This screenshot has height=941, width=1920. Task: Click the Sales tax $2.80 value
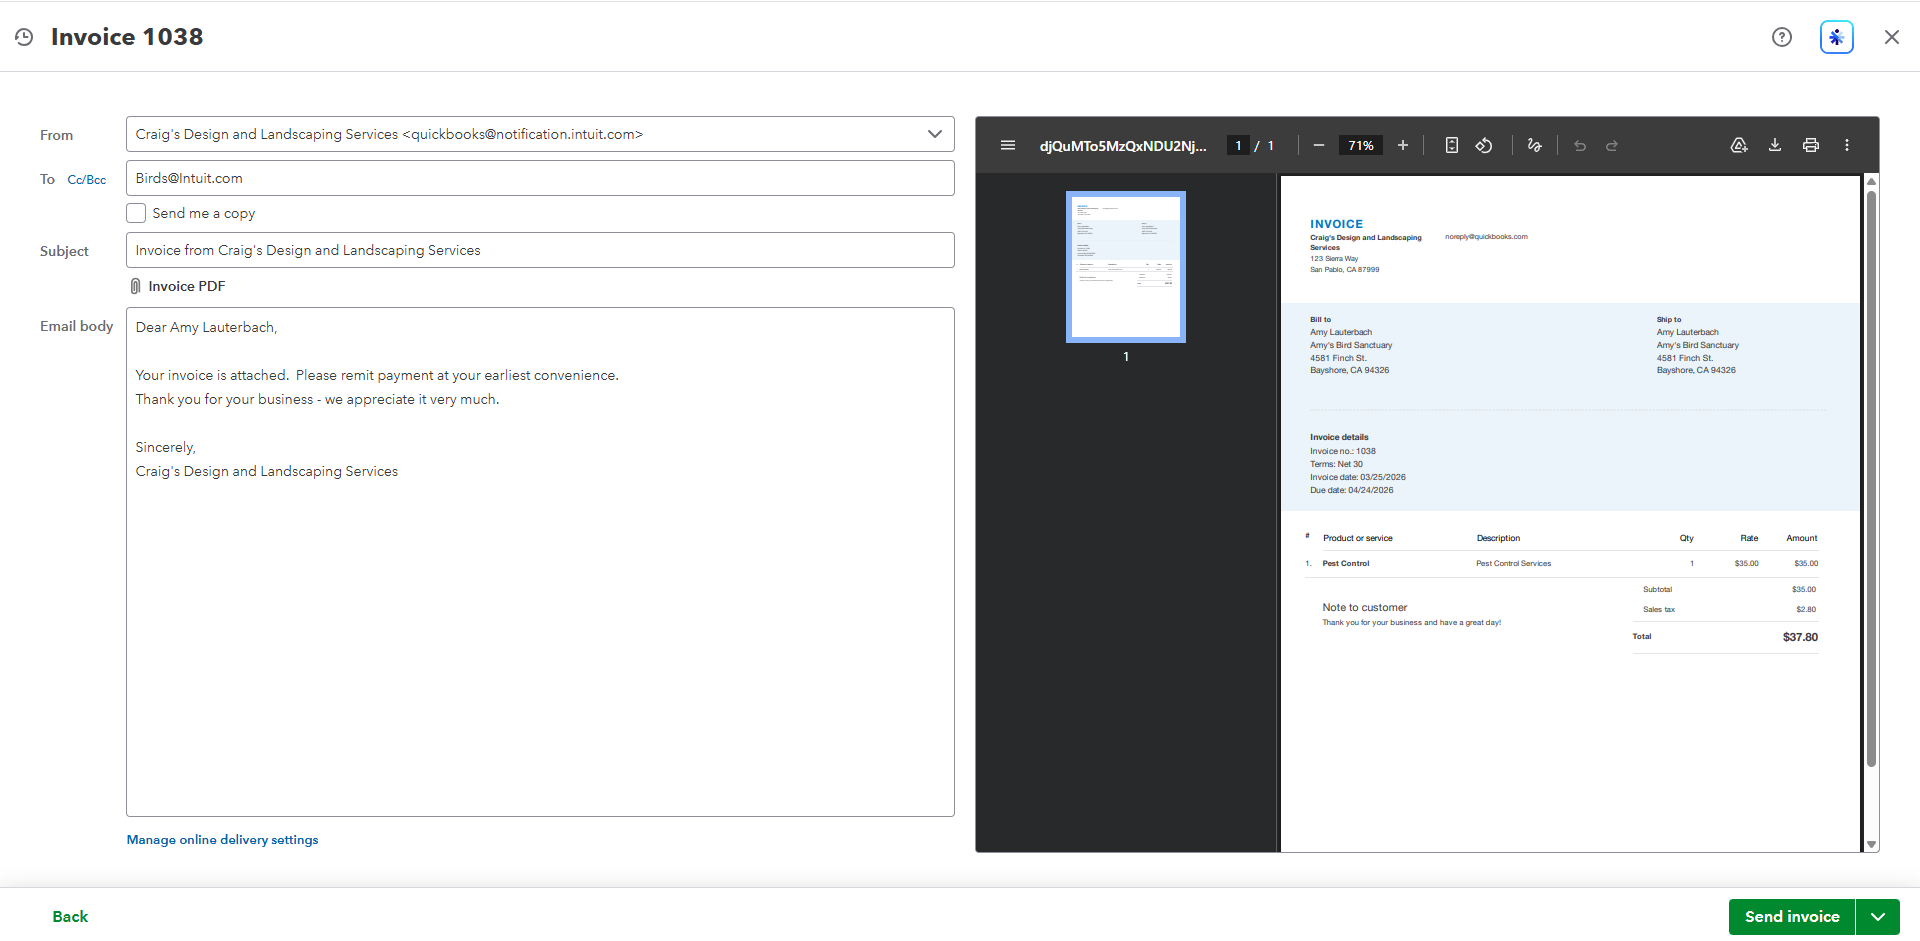click(1806, 610)
